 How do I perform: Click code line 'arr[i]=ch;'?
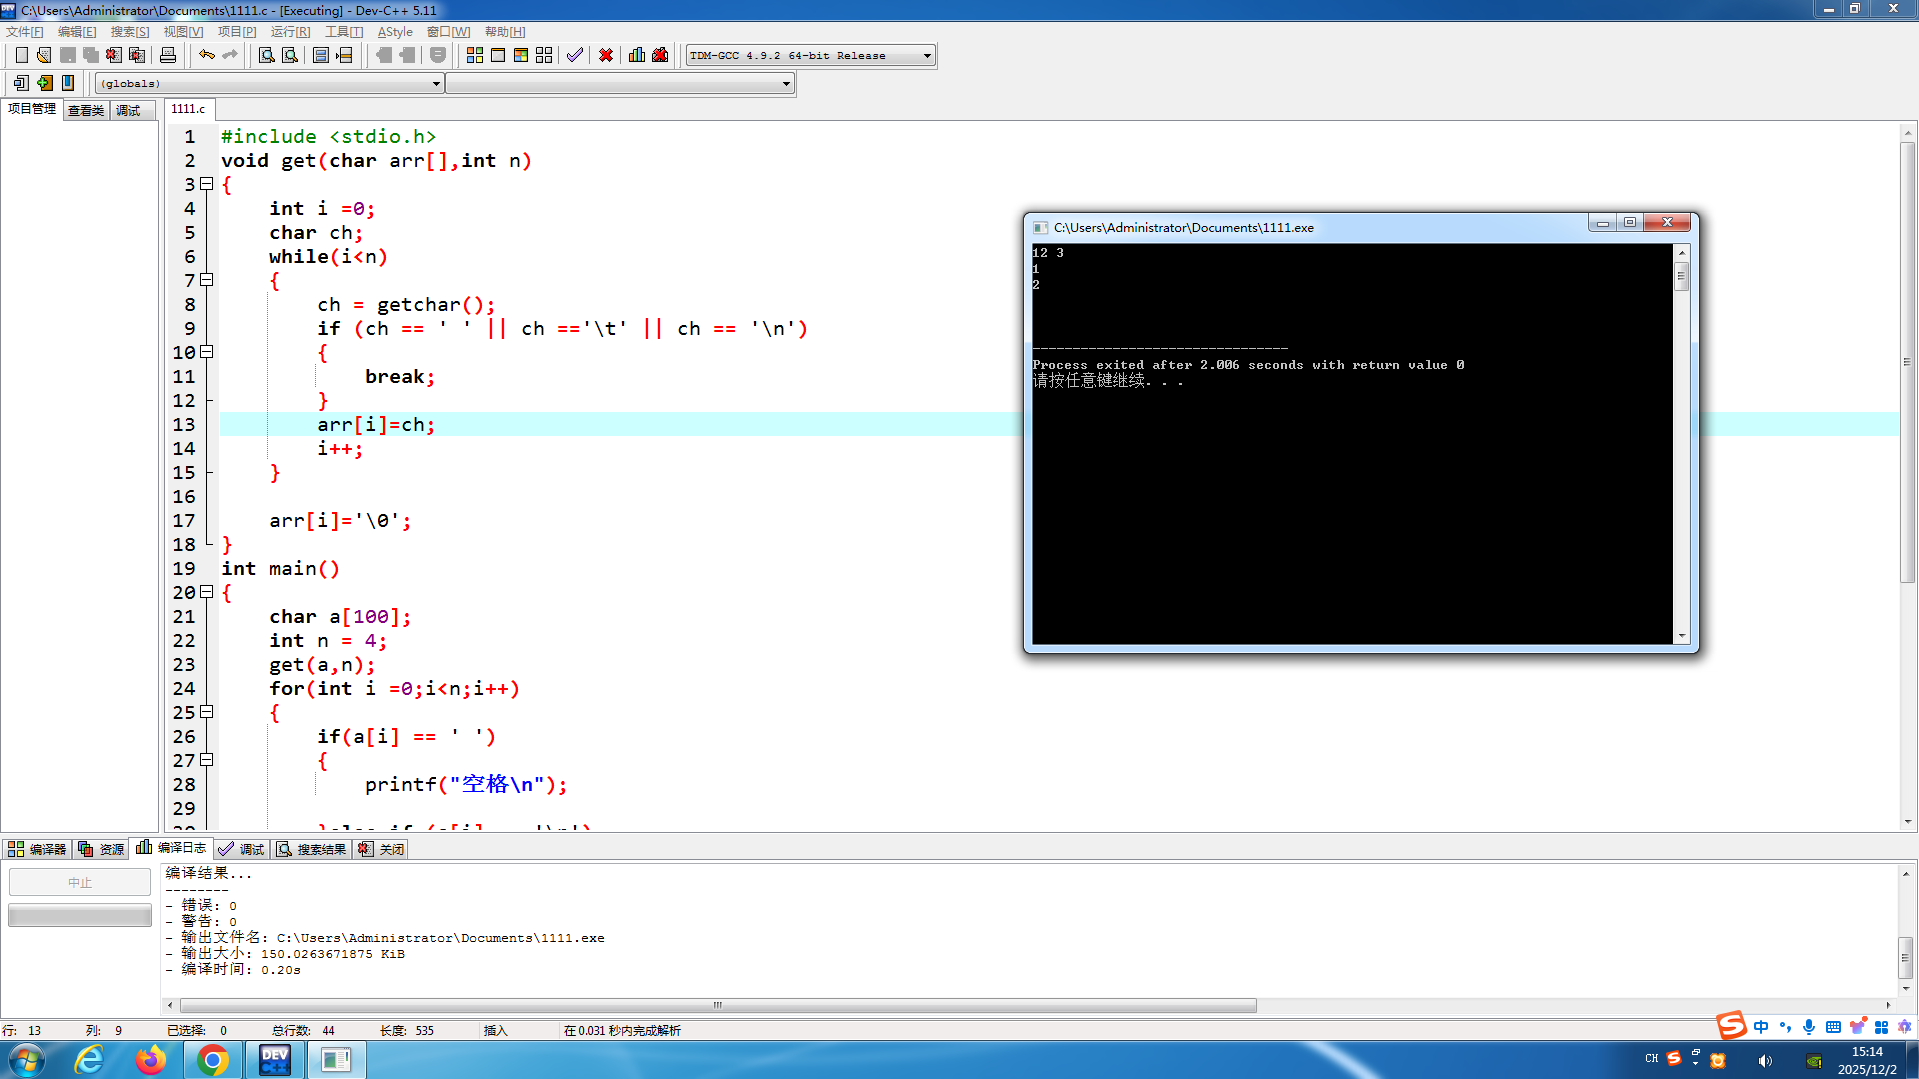tap(376, 424)
